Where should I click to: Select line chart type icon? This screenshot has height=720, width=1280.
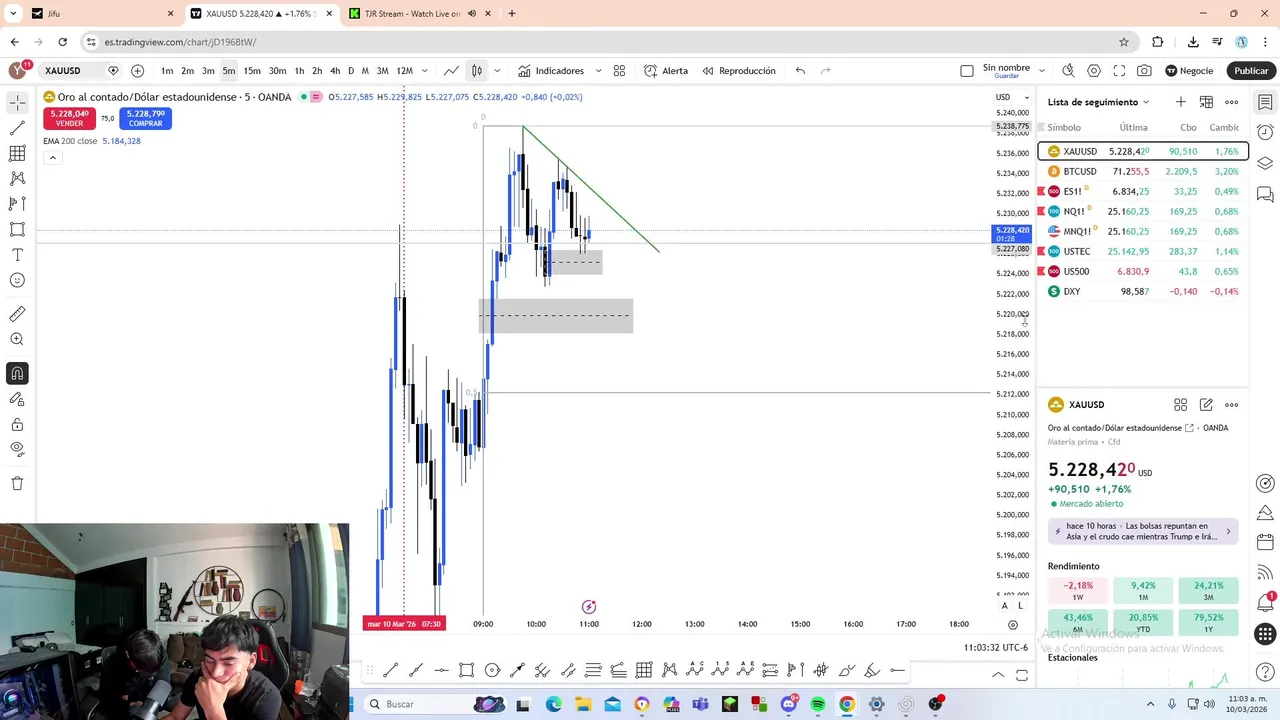click(x=452, y=71)
